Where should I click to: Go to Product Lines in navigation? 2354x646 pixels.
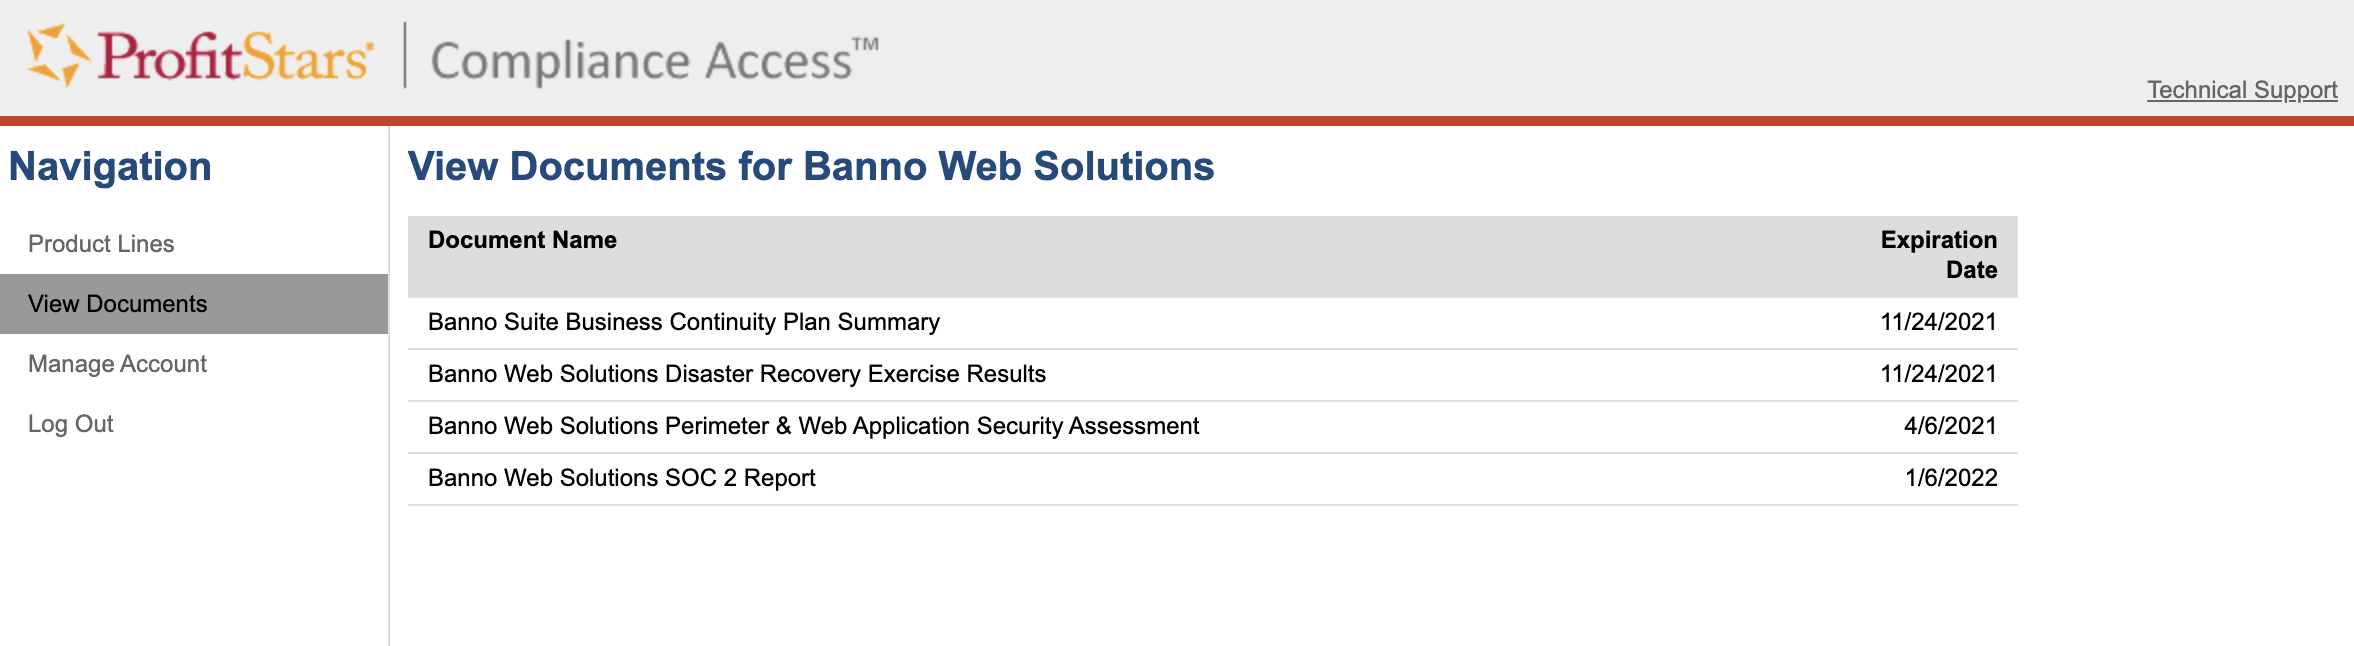click(x=101, y=244)
